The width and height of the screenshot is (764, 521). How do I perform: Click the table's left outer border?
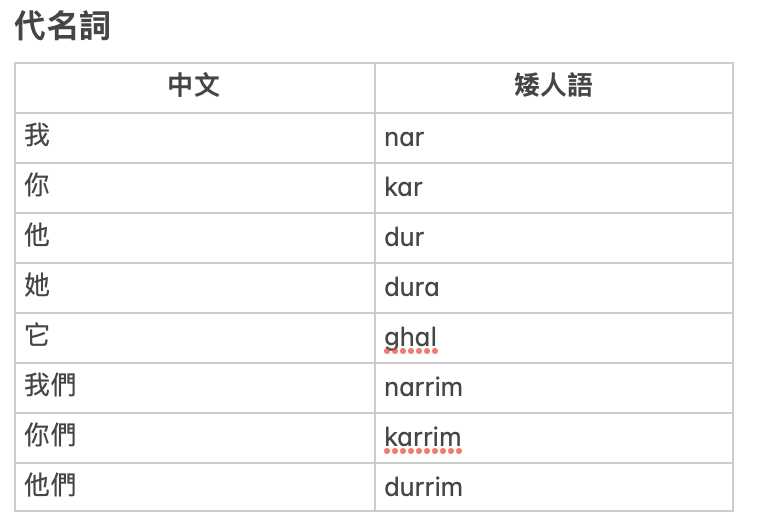[15, 287]
